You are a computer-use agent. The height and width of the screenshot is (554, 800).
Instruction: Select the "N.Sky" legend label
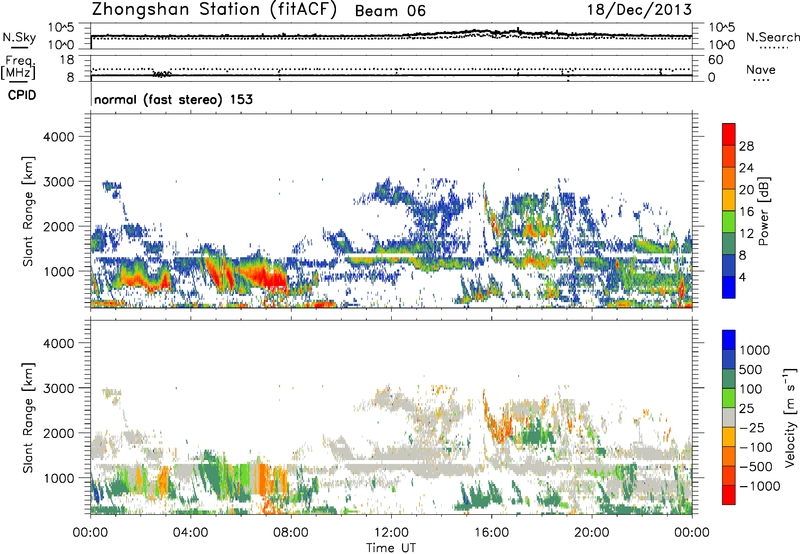click(x=19, y=37)
